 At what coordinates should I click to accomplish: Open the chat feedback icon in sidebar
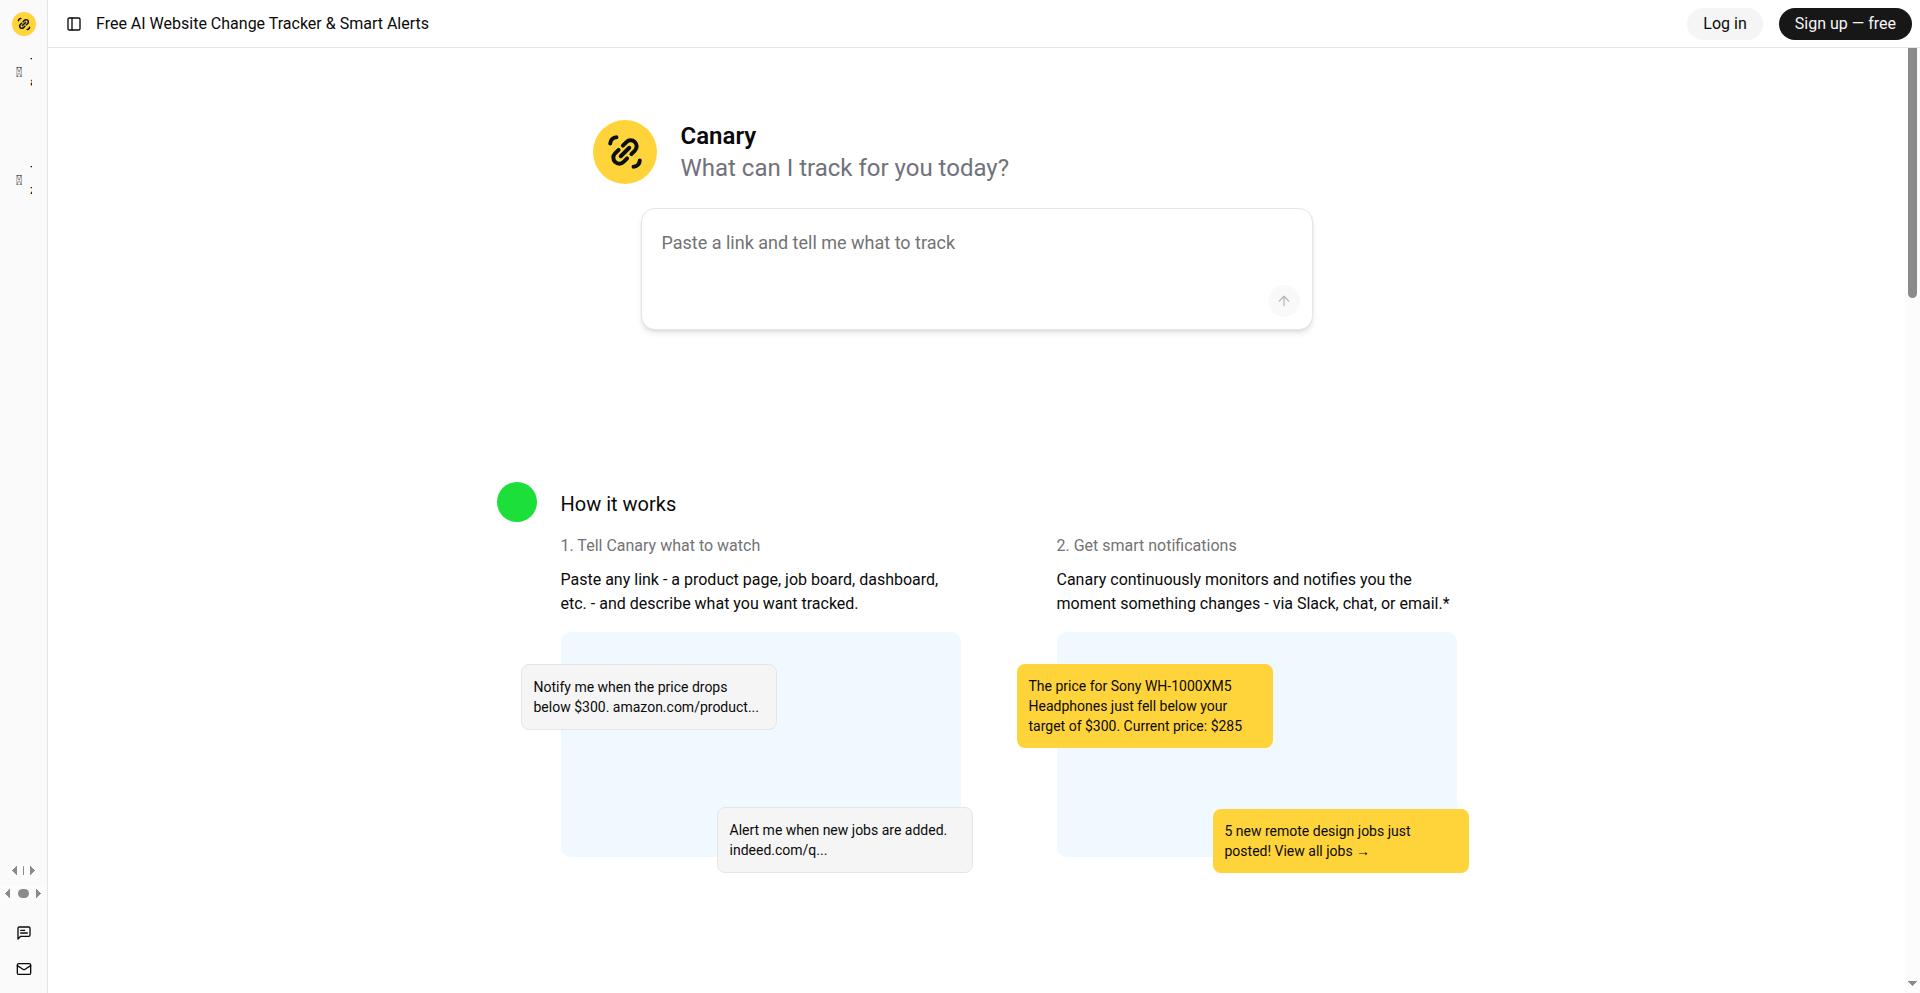(24, 933)
